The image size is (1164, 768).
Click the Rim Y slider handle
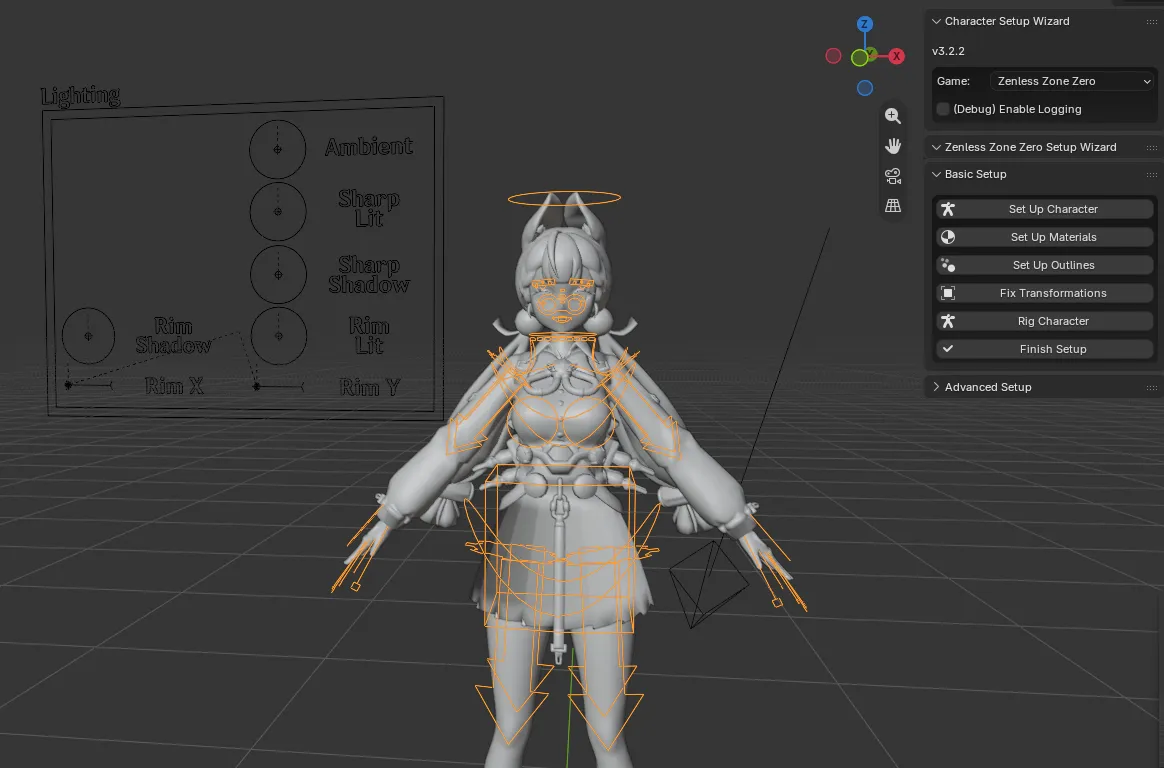(x=257, y=387)
